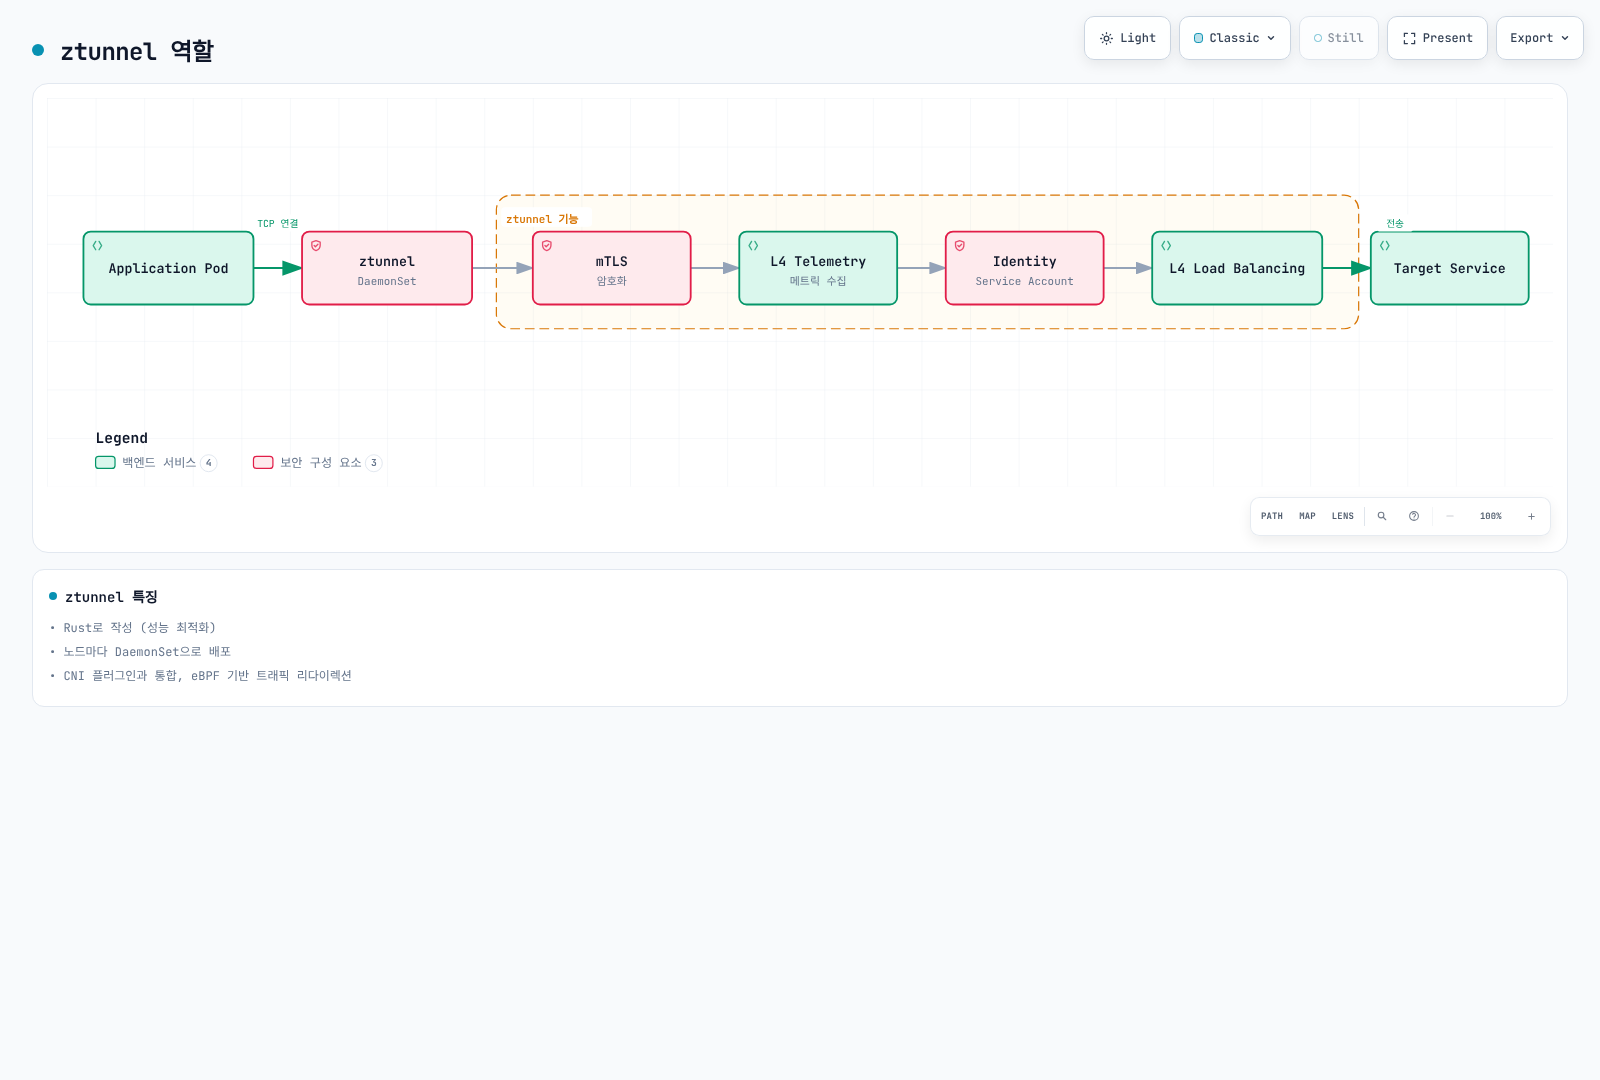The width and height of the screenshot is (1600, 1080).
Task: Toggle the 백엔드 서비스 legend filter
Action: point(156,462)
